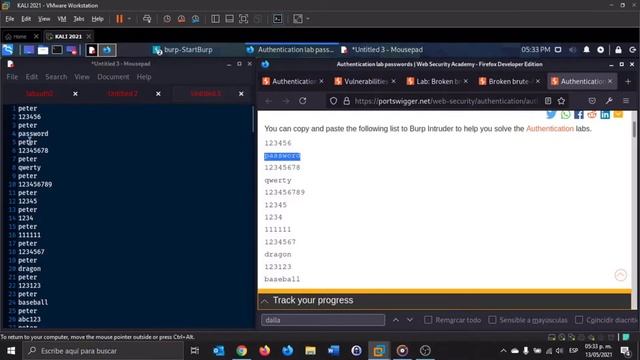The width and height of the screenshot is (640, 360).
Task: Click the find bar search field
Action: point(323,320)
